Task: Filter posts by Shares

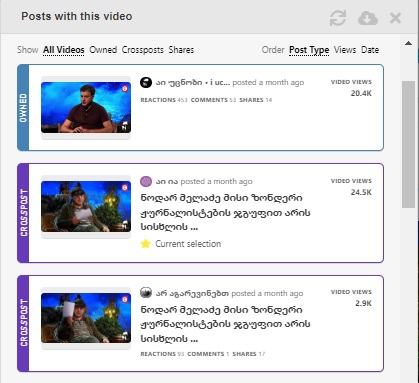Action: tap(181, 50)
